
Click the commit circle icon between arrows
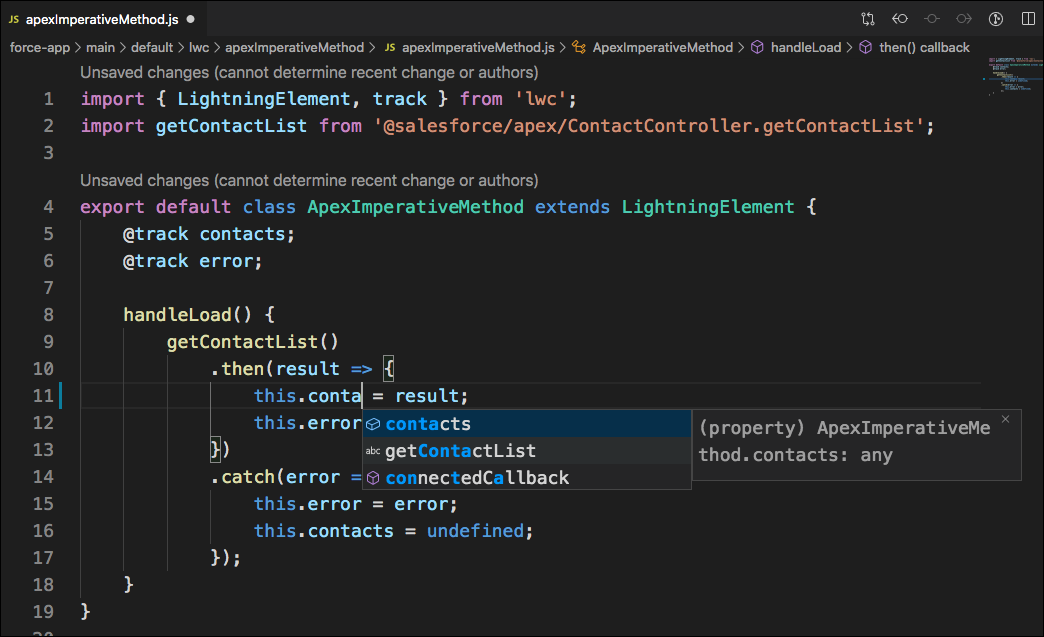tap(931, 19)
